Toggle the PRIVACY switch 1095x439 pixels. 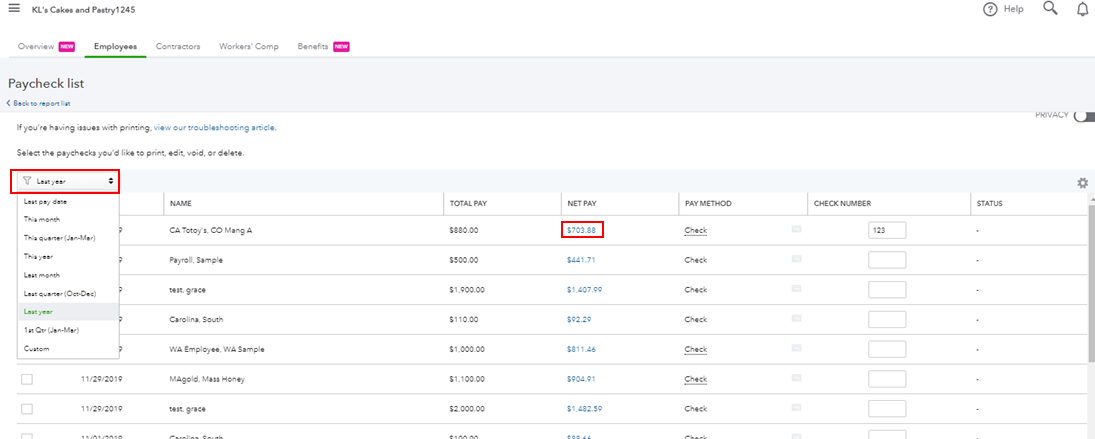(1083, 116)
